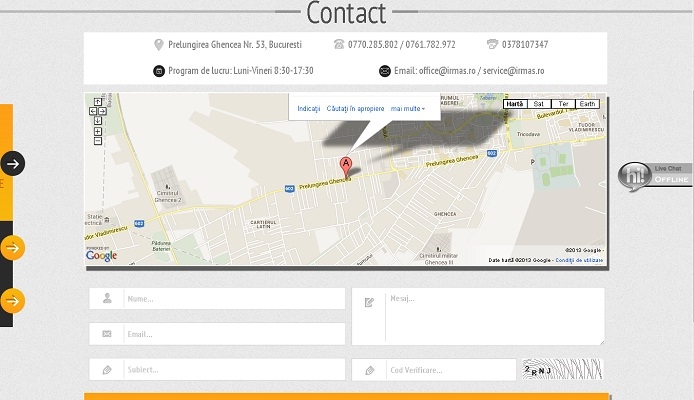
Task: Click the Contact heading
Action: [346, 13]
